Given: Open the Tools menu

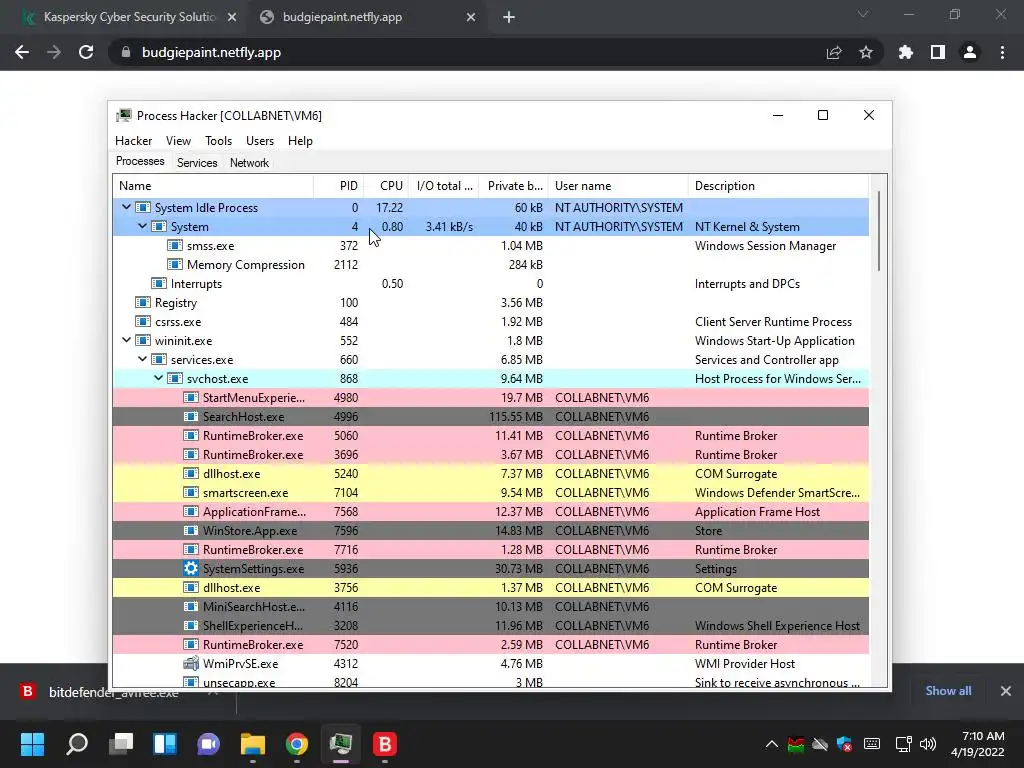Looking at the screenshot, I should [x=218, y=140].
